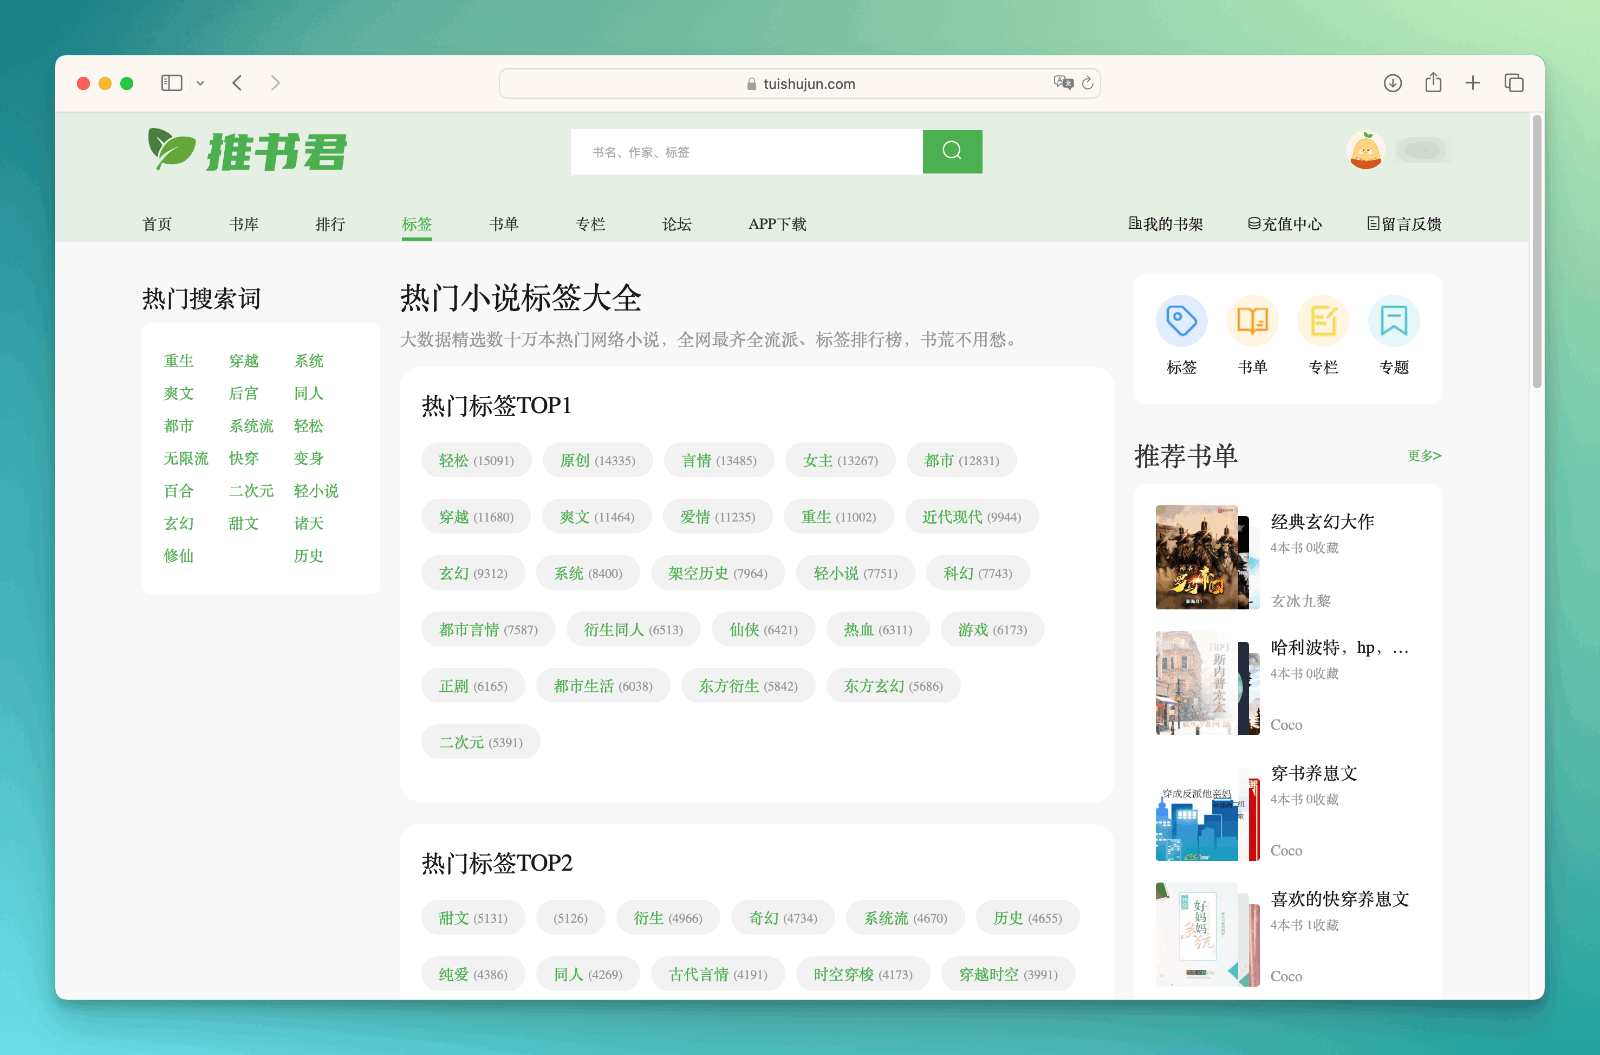Open the 书单 booklist icon in the sidebar
The image size is (1600, 1055).
[1252, 322]
